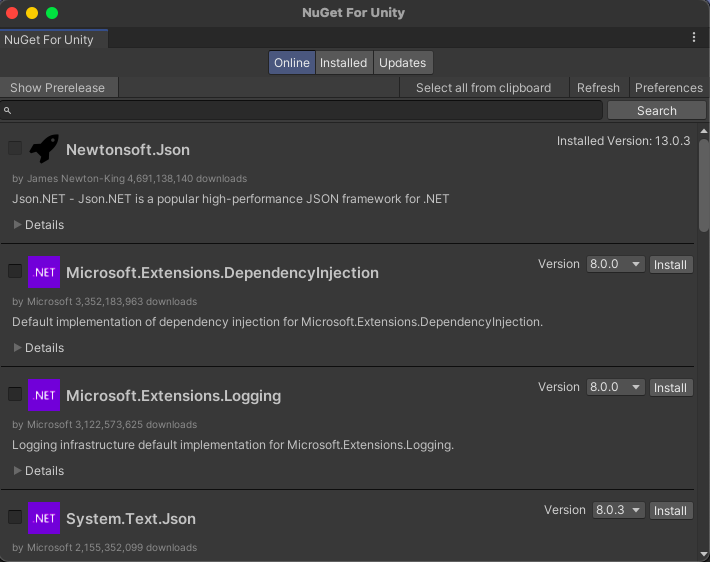Click the .NET icon for System.Text.Json
The height and width of the screenshot is (562, 710).
(44, 518)
